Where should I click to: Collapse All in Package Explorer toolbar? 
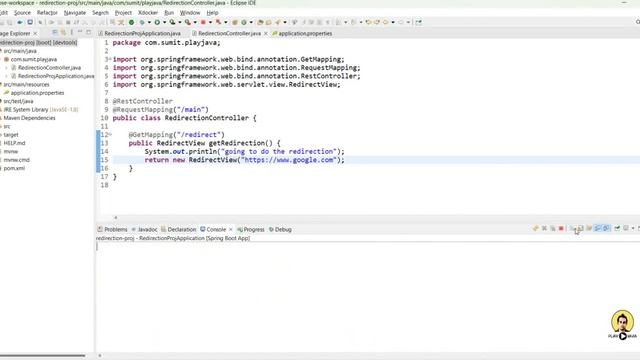pos(54,33)
